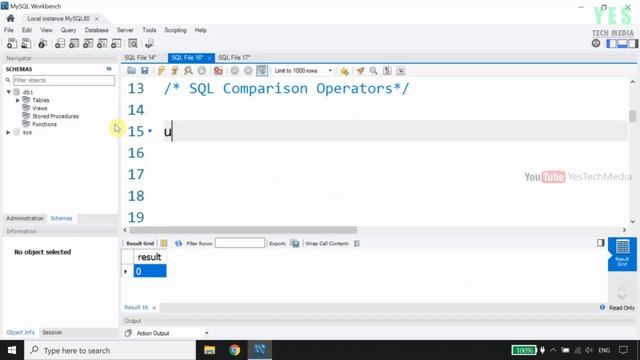The width and height of the screenshot is (640, 360).
Task: Export recordset to external file icon
Action: (x=295, y=243)
